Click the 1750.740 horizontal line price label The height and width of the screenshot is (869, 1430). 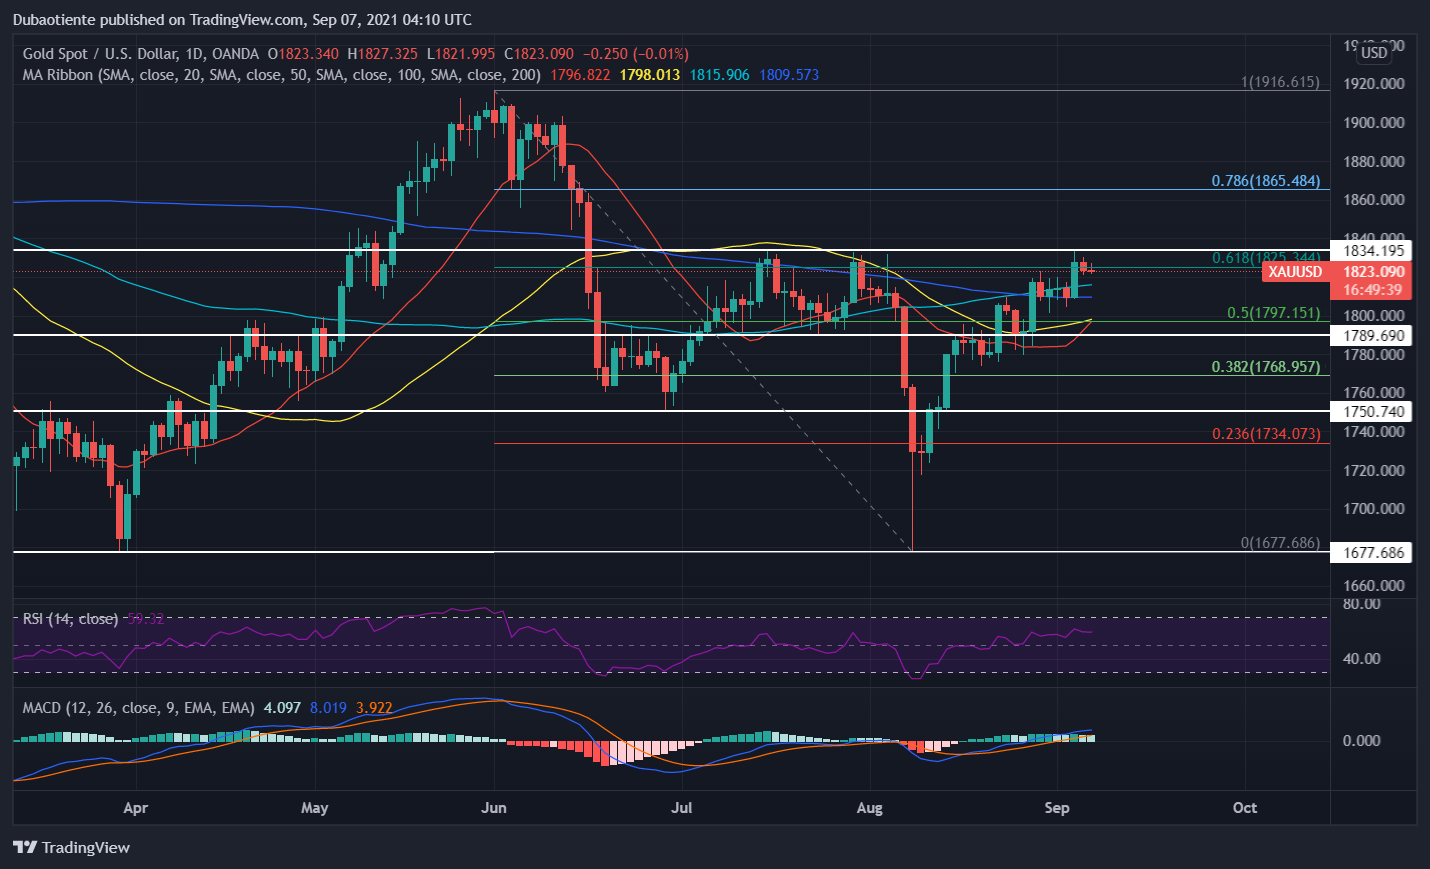tap(1373, 412)
